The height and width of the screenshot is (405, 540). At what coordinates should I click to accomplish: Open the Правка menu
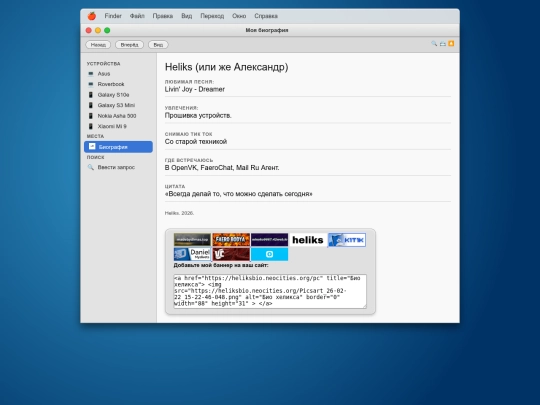click(163, 16)
